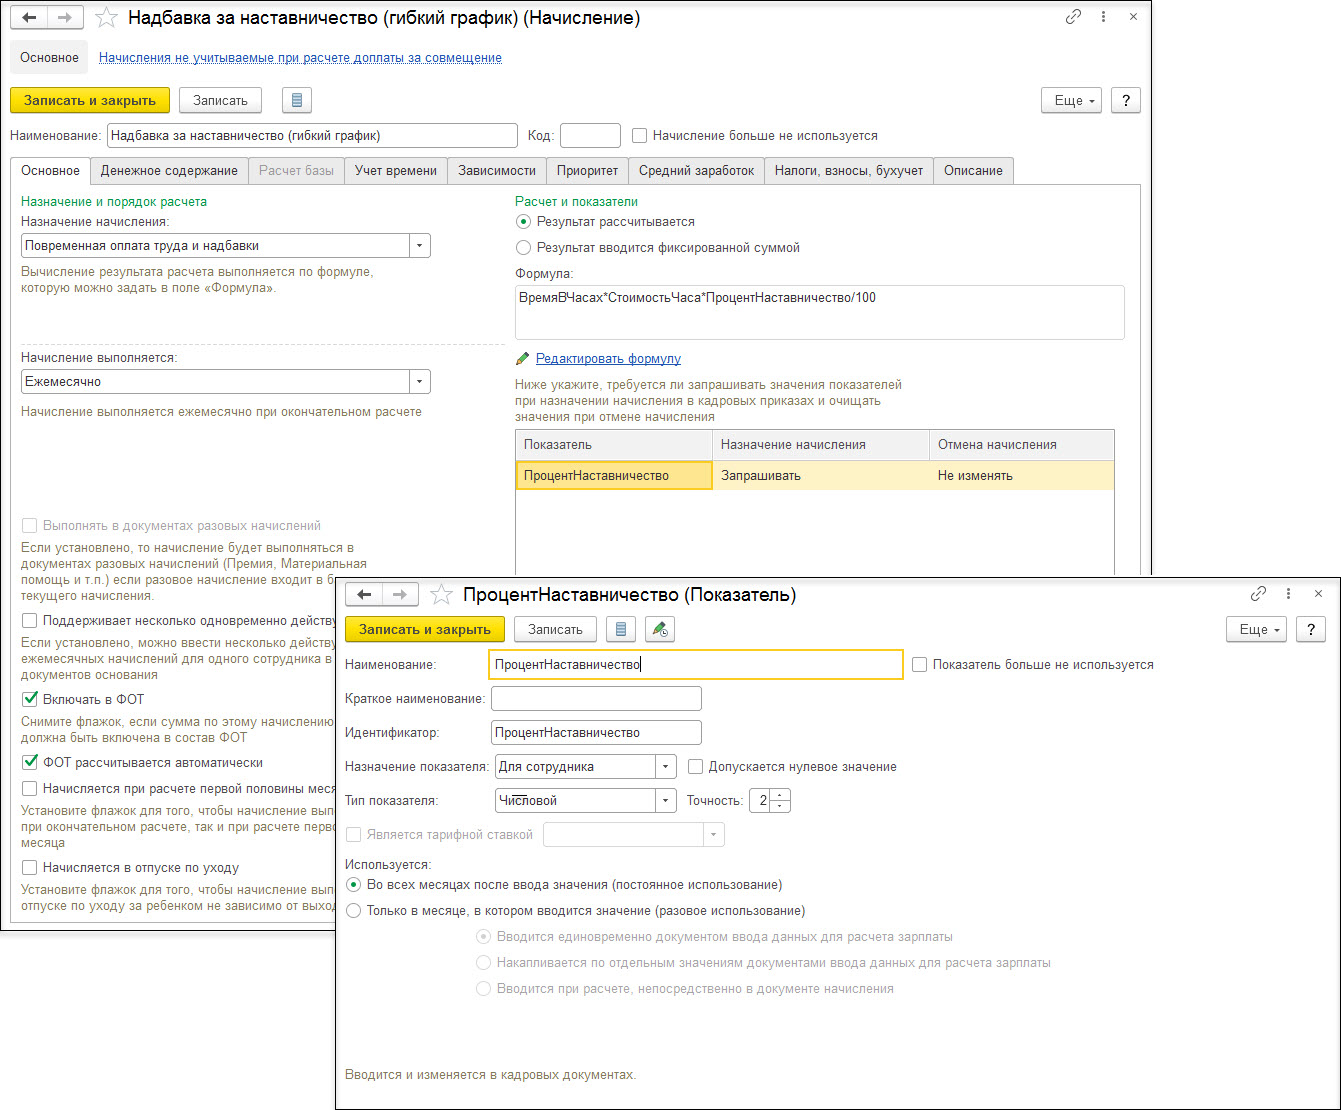Click the Наименование field in Показатель window

pyautogui.click(x=697, y=664)
